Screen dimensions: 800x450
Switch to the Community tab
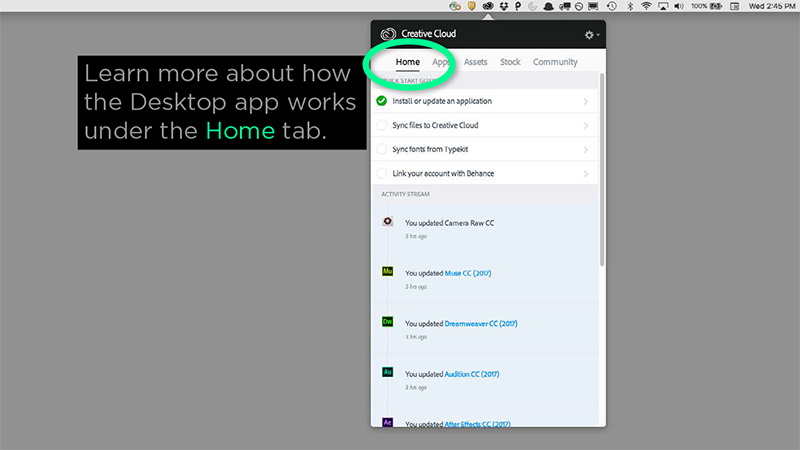555,62
